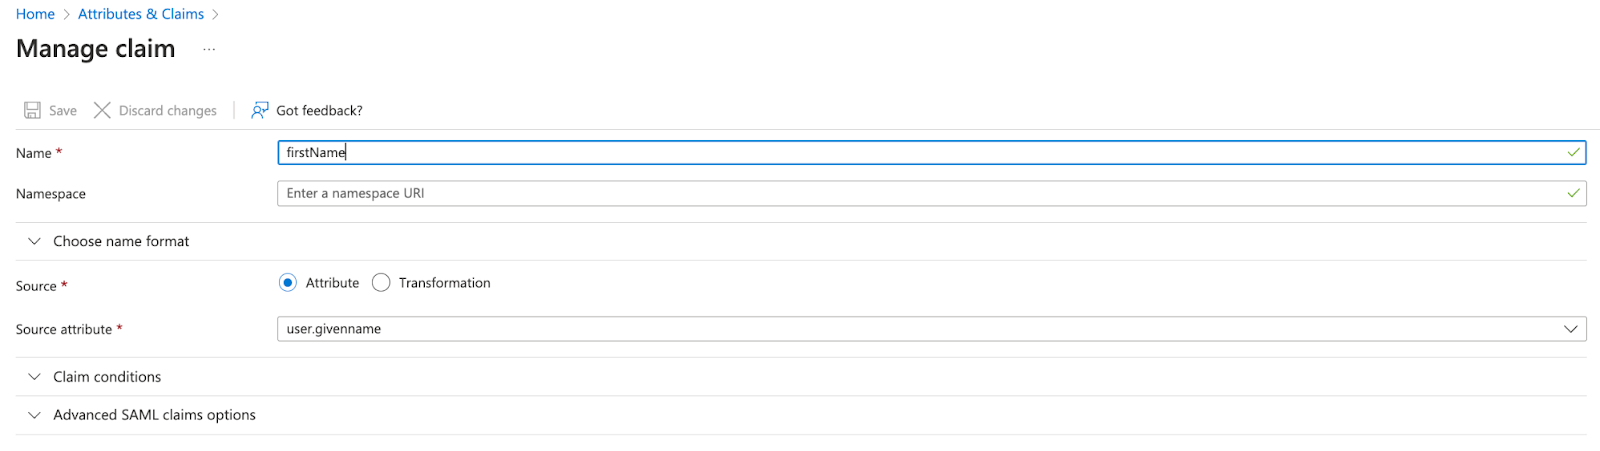Image resolution: width=1600 pixels, height=451 pixels.
Task: Expand Advanced SAML claims options
Action: coord(155,415)
